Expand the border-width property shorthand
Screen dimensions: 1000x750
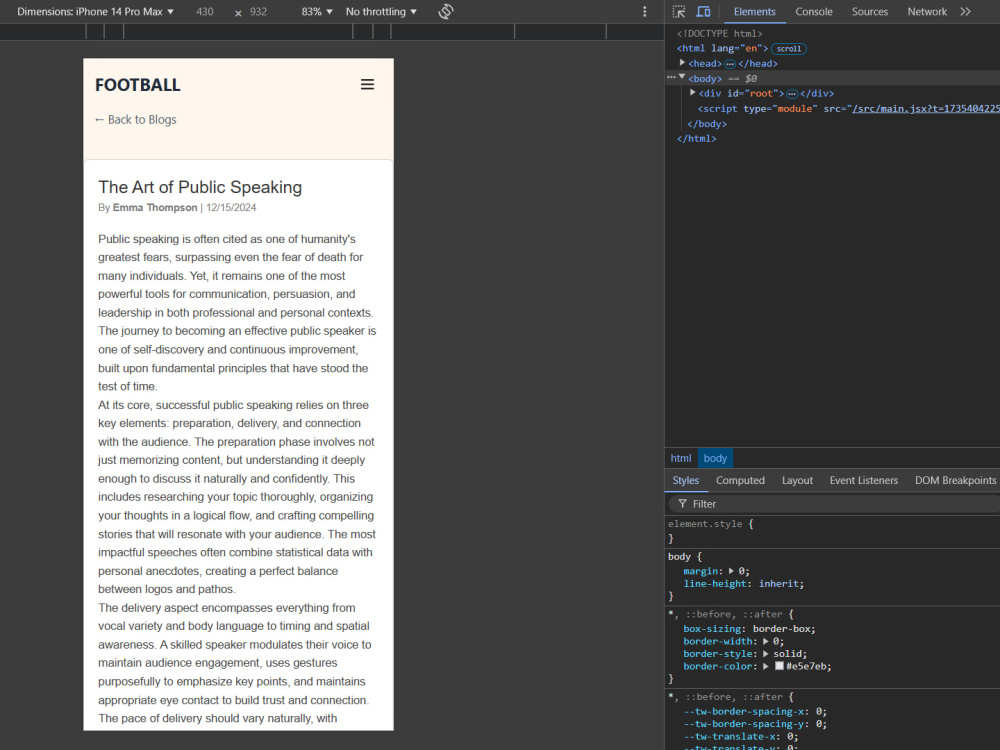pyautogui.click(x=766, y=641)
